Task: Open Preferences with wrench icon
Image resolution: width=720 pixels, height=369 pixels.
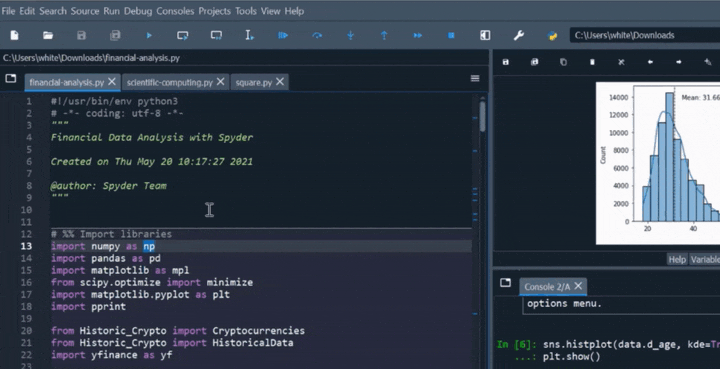Action: tap(519, 35)
